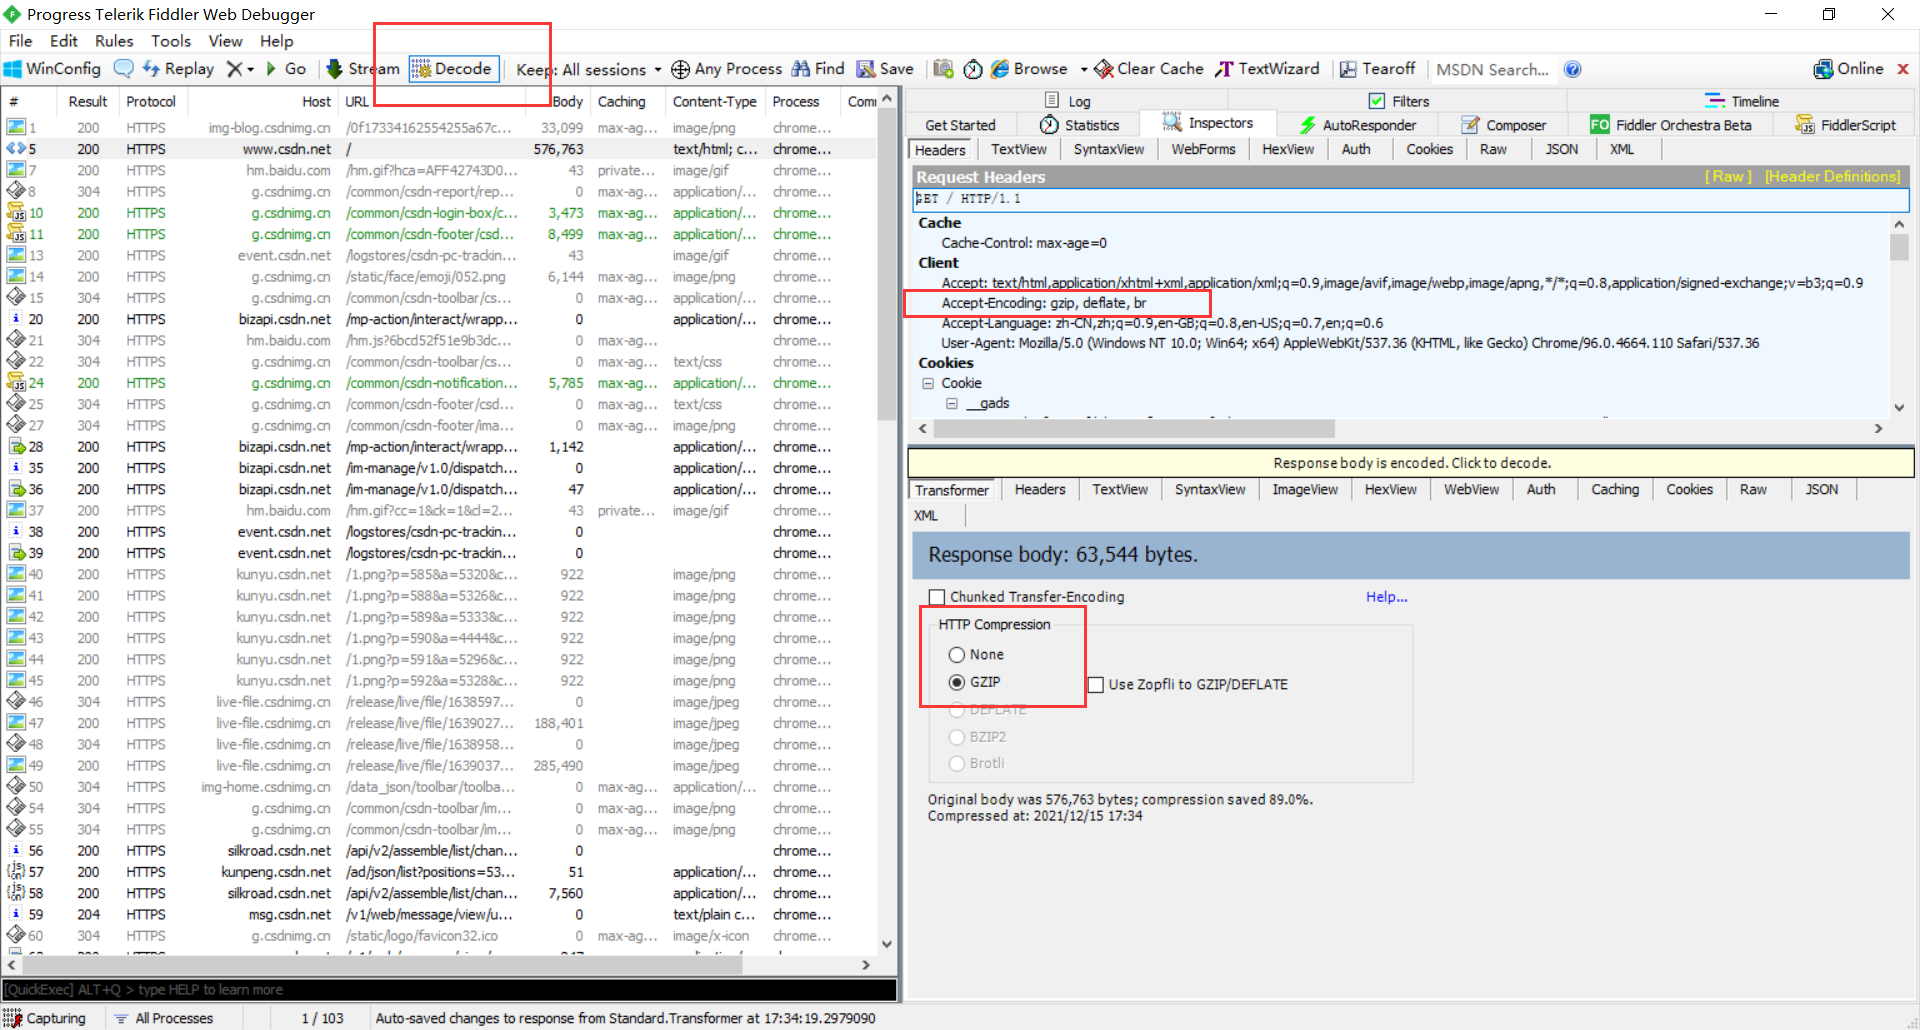1920x1030 pixels.
Task: Open the Tools menu
Action: [x=171, y=41]
